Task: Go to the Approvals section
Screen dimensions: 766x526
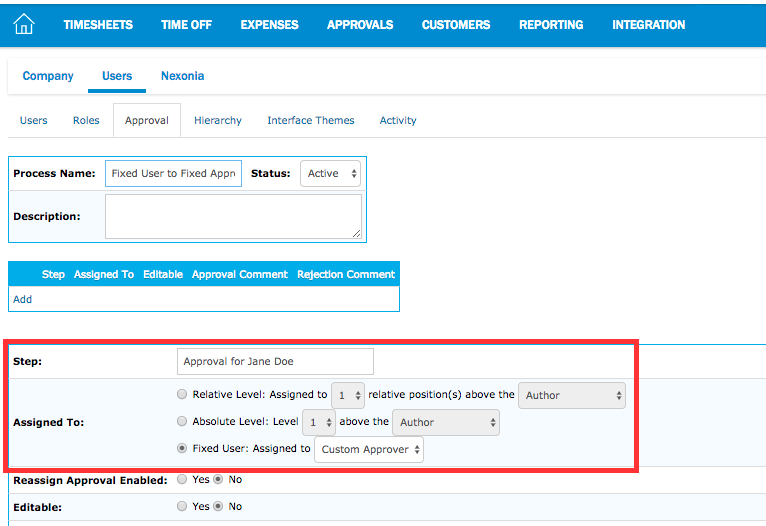Action: click(x=360, y=25)
